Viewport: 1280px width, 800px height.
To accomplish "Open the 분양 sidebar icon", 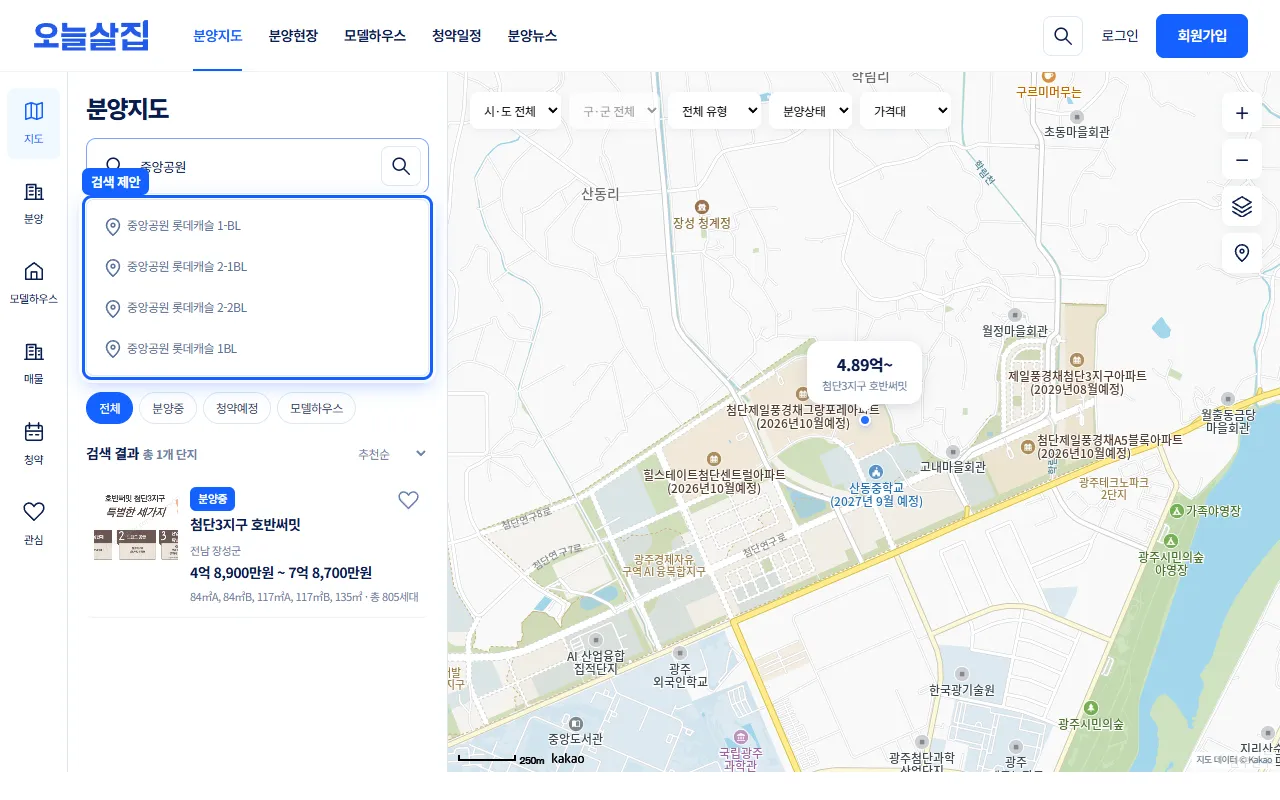I will [x=34, y=203].
